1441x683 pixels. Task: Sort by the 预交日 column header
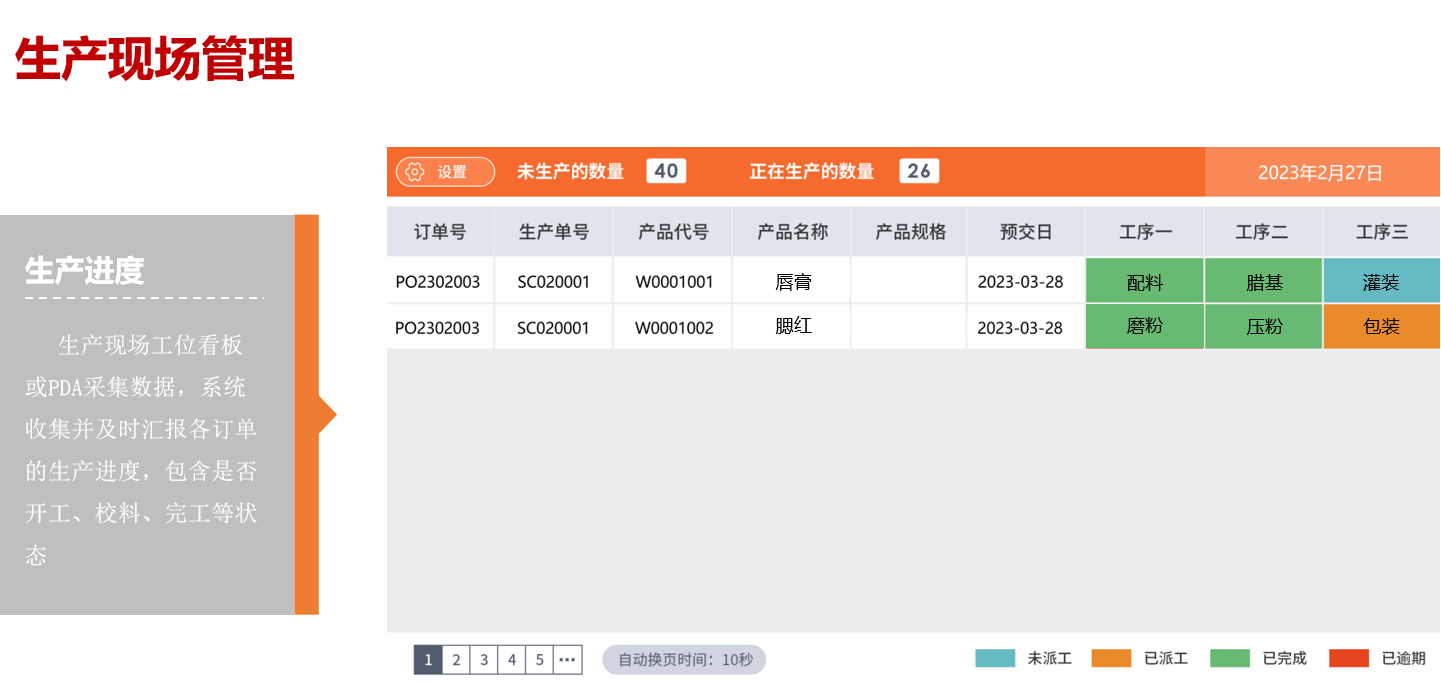(1024, 230)
